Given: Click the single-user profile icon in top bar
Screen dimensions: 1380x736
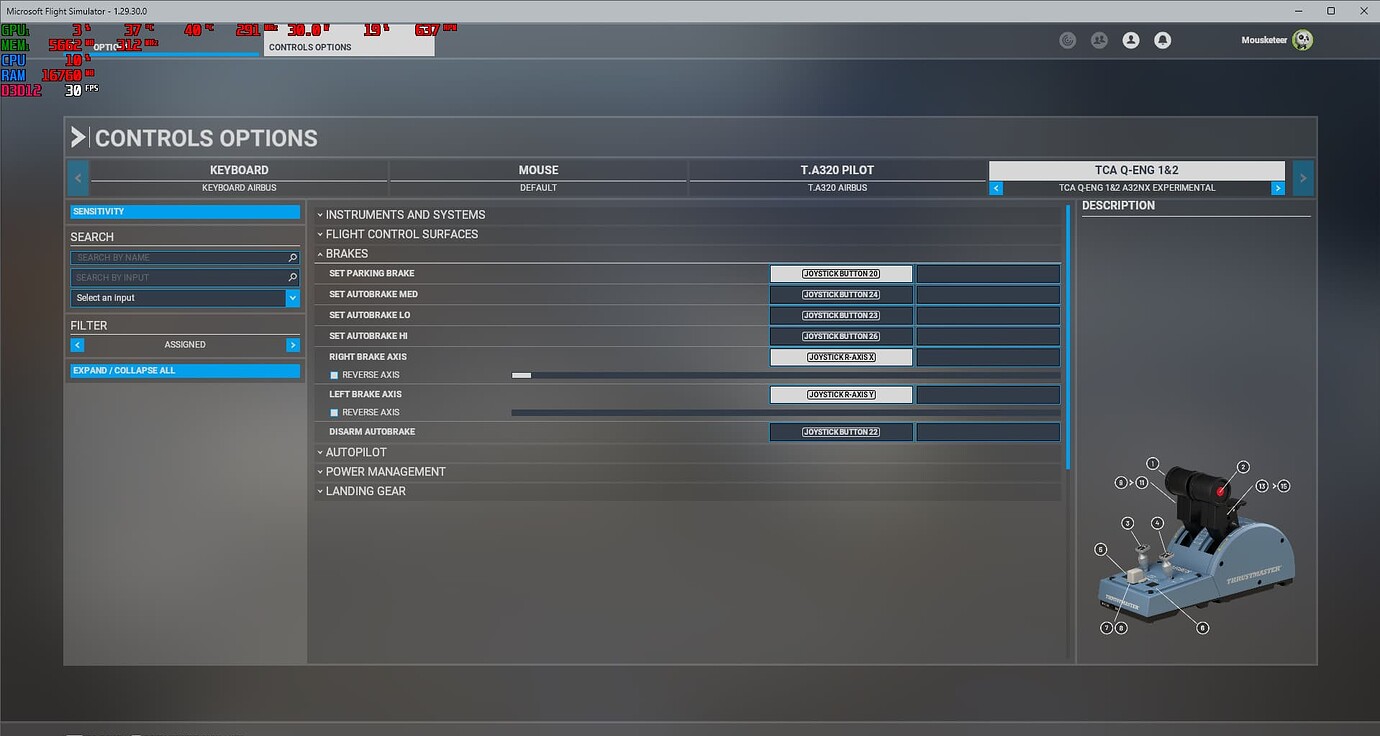Looking at the screenshot, I should (1130, 41).
